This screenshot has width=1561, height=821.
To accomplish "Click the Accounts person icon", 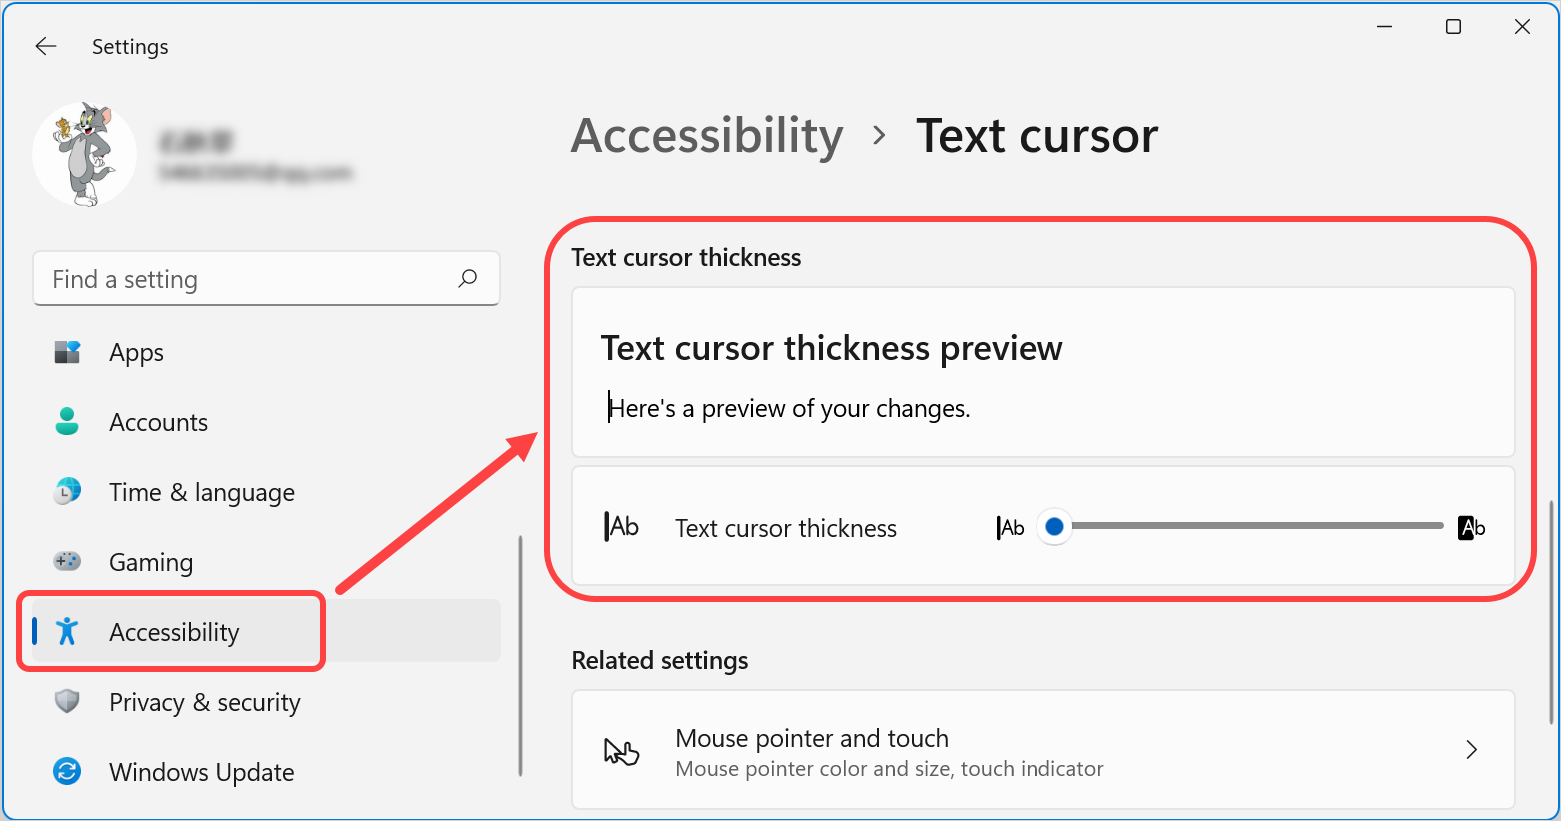I will pos(67,422).
